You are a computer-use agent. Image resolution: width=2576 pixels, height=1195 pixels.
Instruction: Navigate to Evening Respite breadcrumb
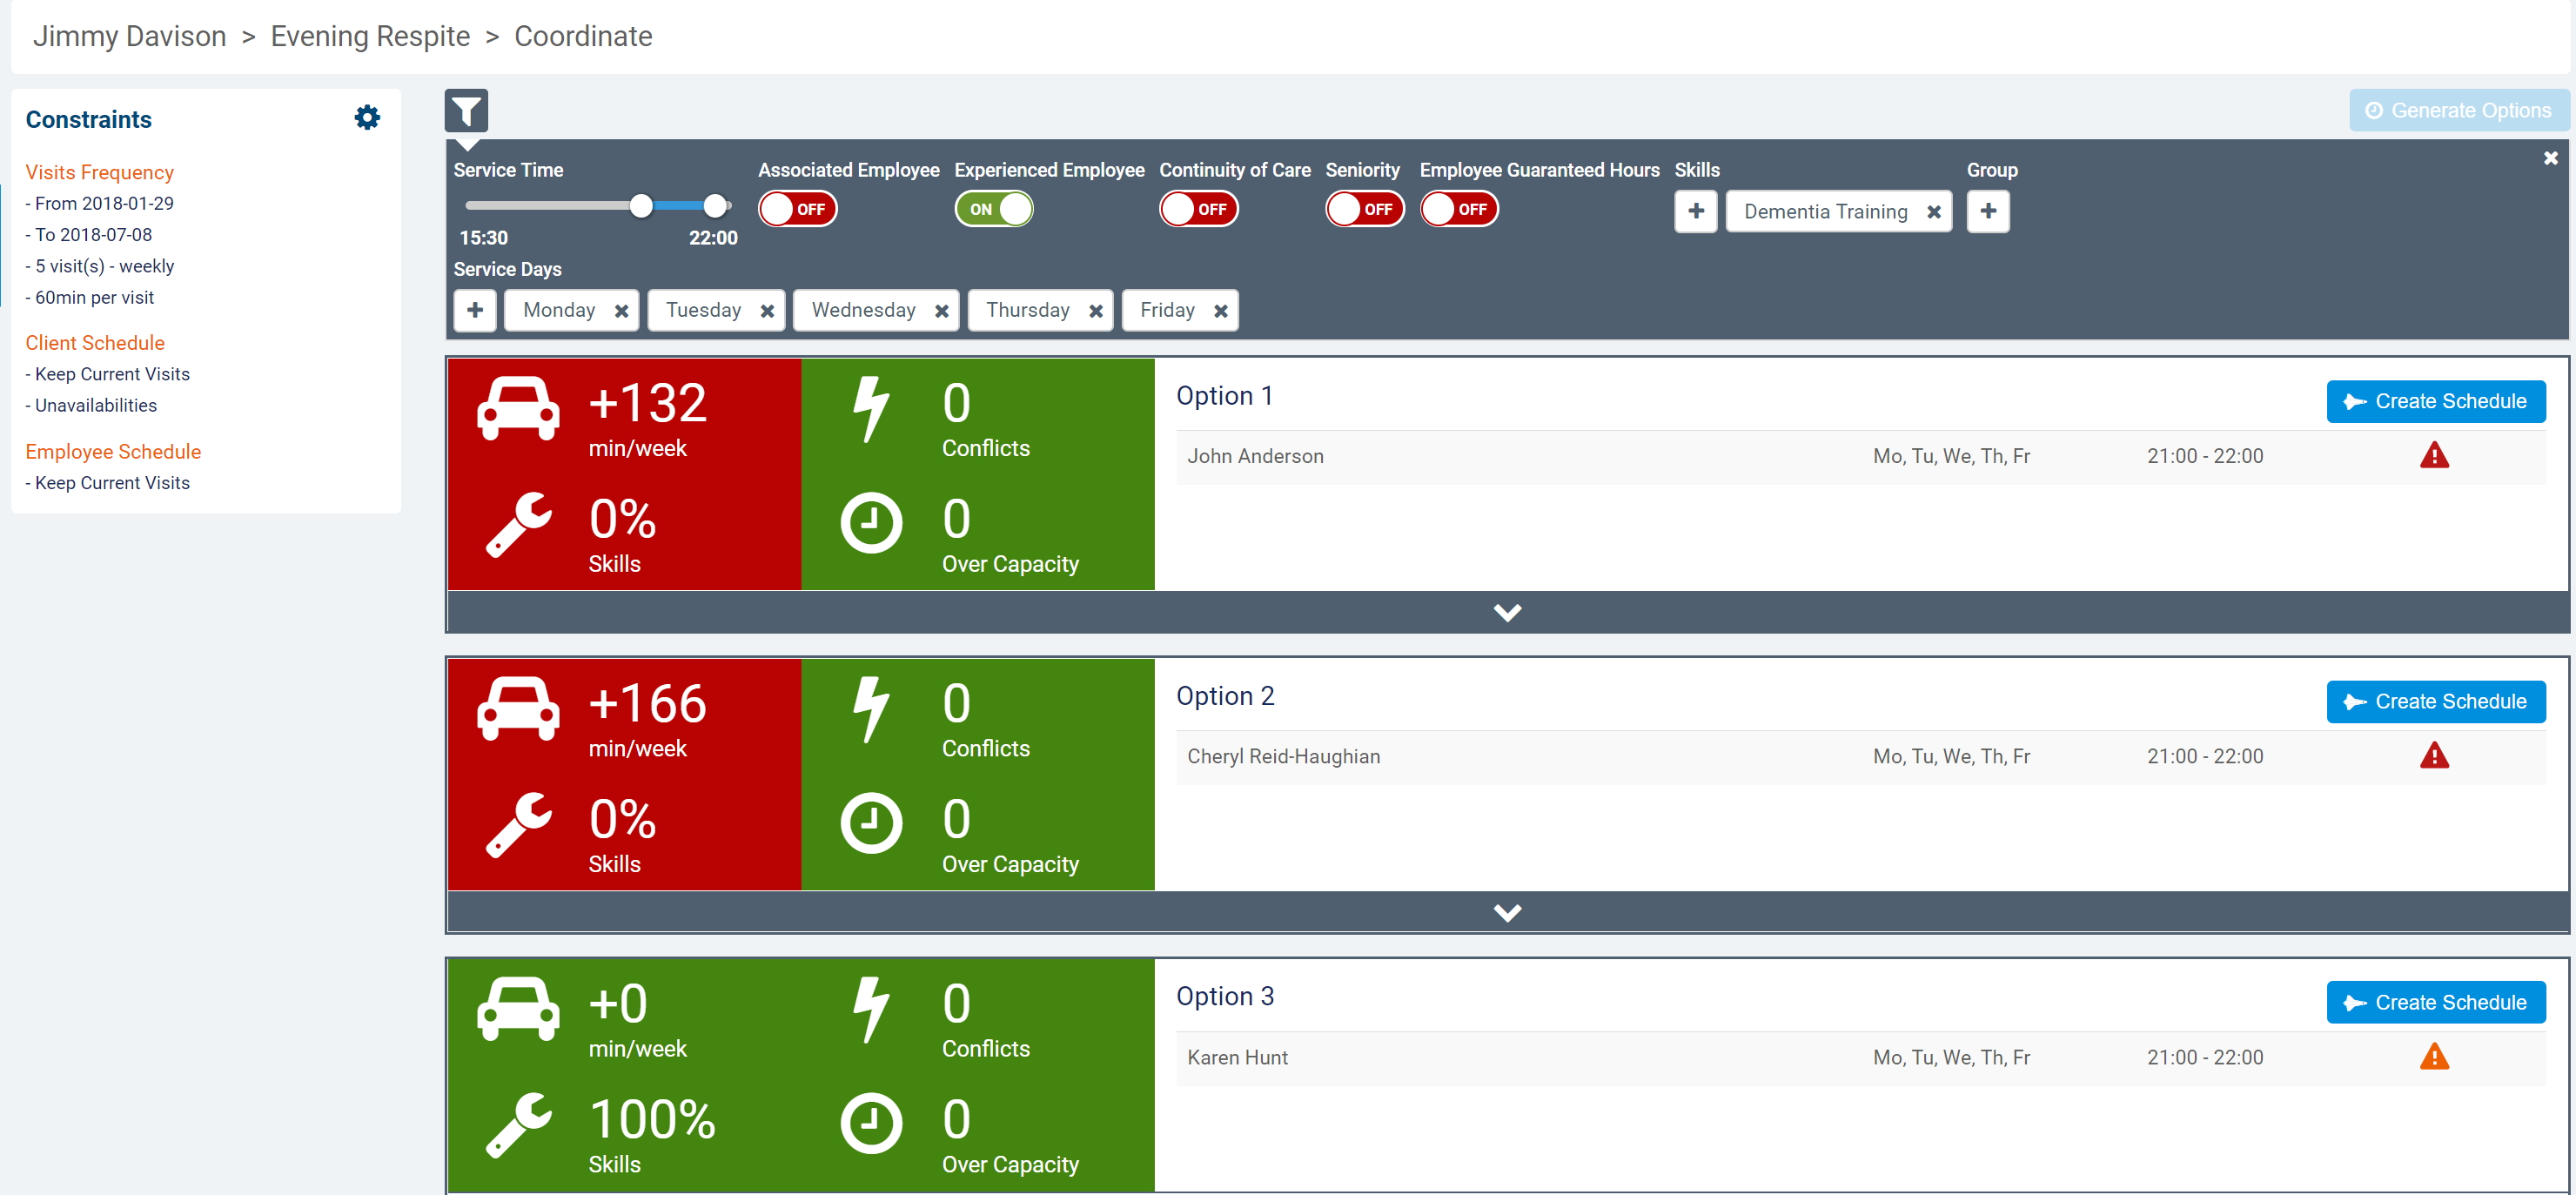370,36
